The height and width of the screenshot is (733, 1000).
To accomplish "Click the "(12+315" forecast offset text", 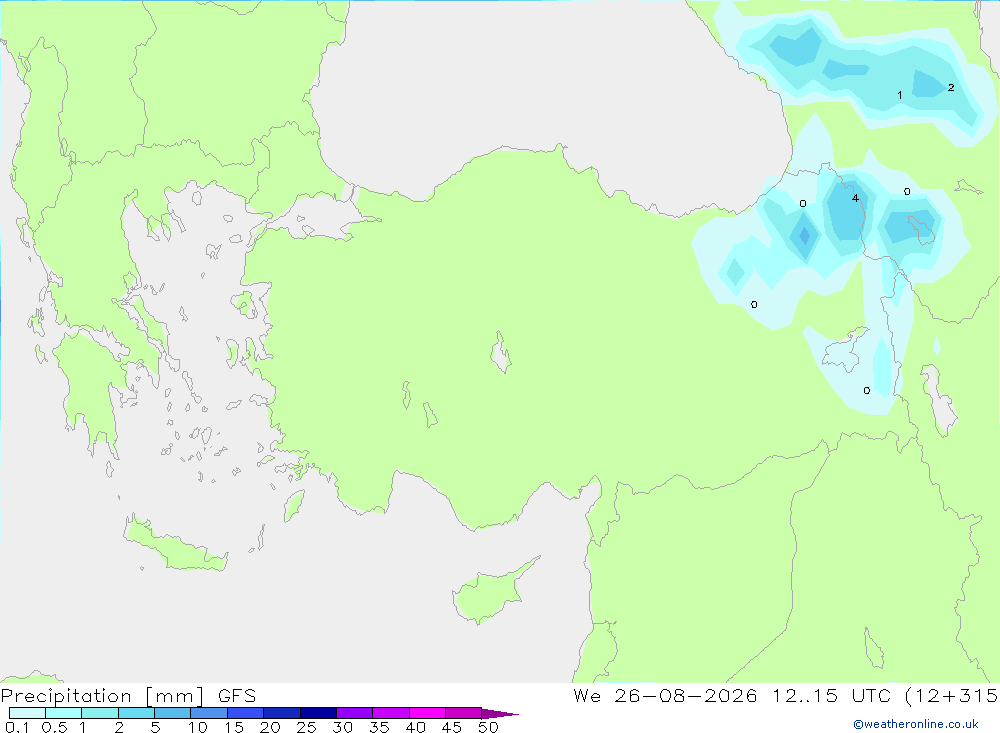I will tap(952, 696).
